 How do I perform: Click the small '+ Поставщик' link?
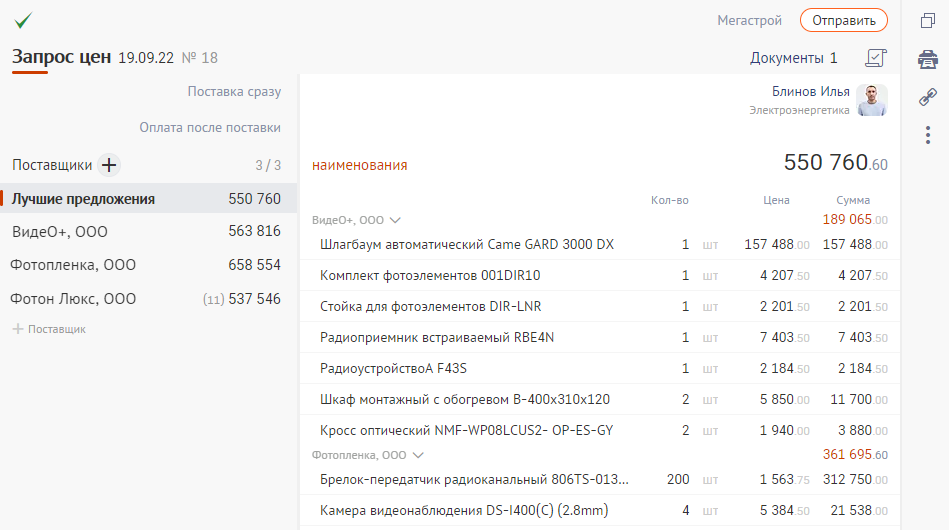click(x=49, y=329)
